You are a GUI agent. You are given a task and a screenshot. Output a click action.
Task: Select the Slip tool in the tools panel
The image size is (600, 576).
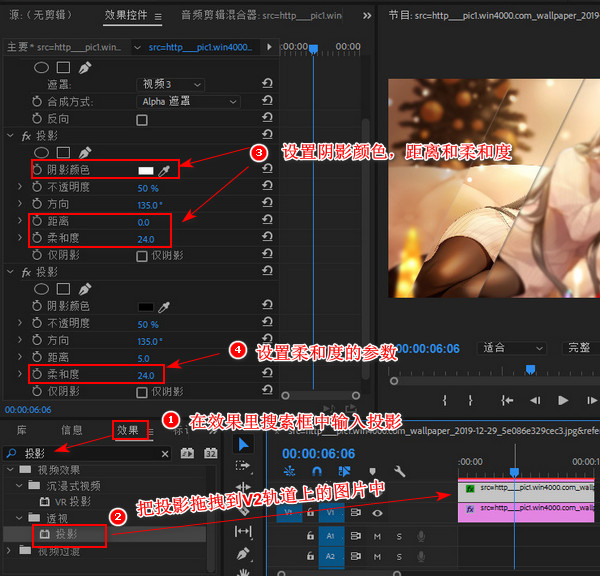(x=243, y=531)
